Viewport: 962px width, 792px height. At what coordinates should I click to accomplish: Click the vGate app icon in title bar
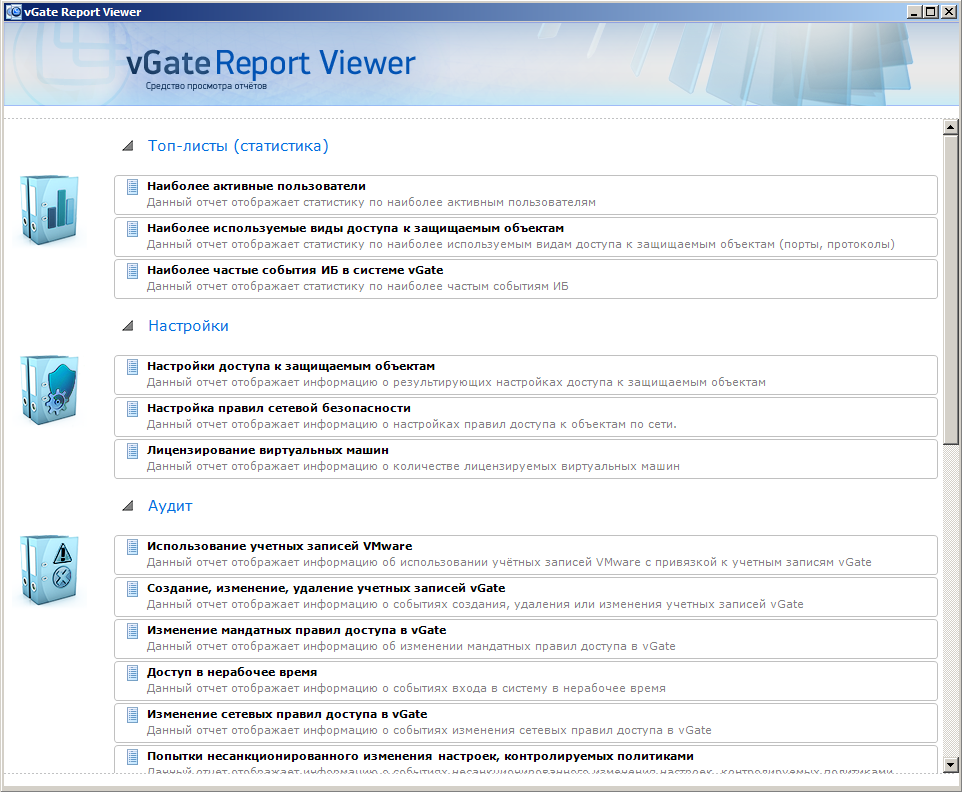[13, 12]
